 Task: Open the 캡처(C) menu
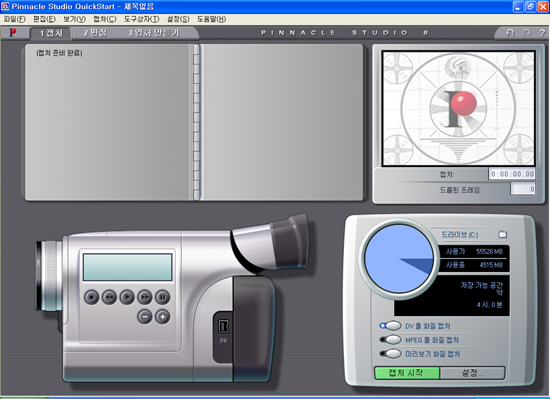click(105, 19)
